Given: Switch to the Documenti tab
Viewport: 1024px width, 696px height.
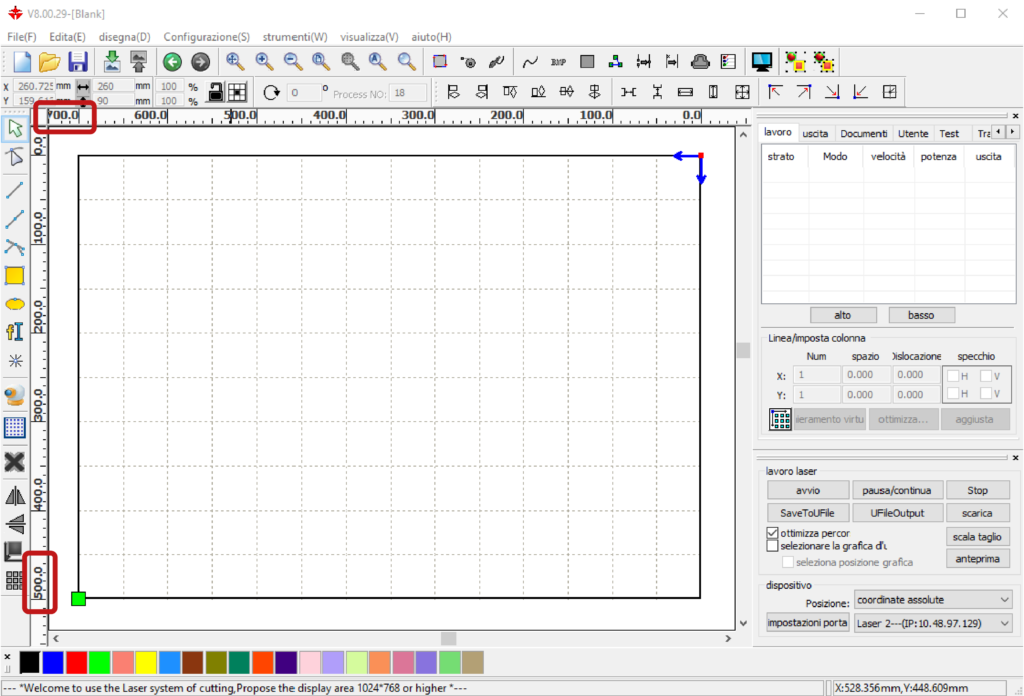Looking at the screenshot, I should point(863,133).
